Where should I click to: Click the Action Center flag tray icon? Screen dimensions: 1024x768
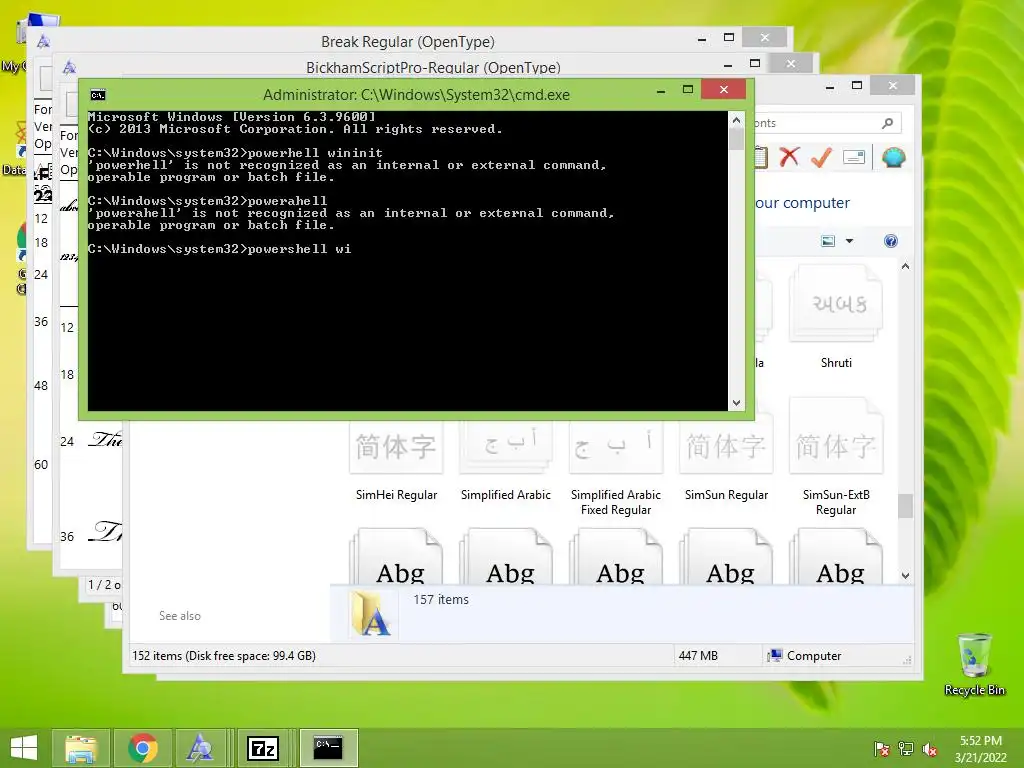click(x=881, y=749)
